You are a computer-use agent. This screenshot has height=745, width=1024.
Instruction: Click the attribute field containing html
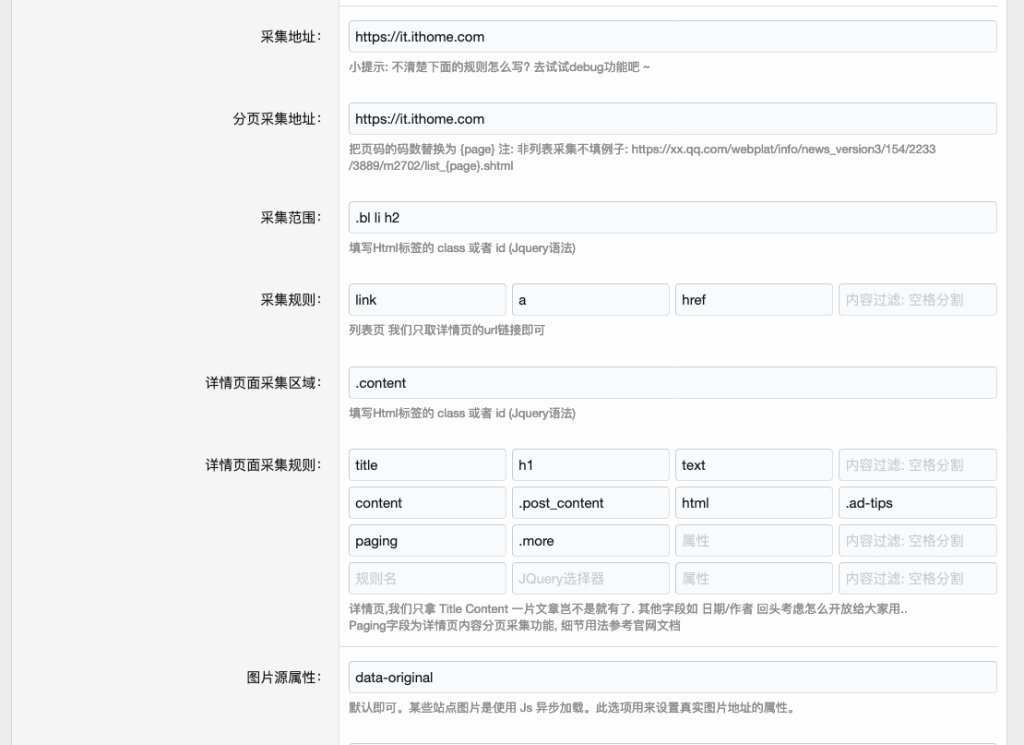click(753, 503)
